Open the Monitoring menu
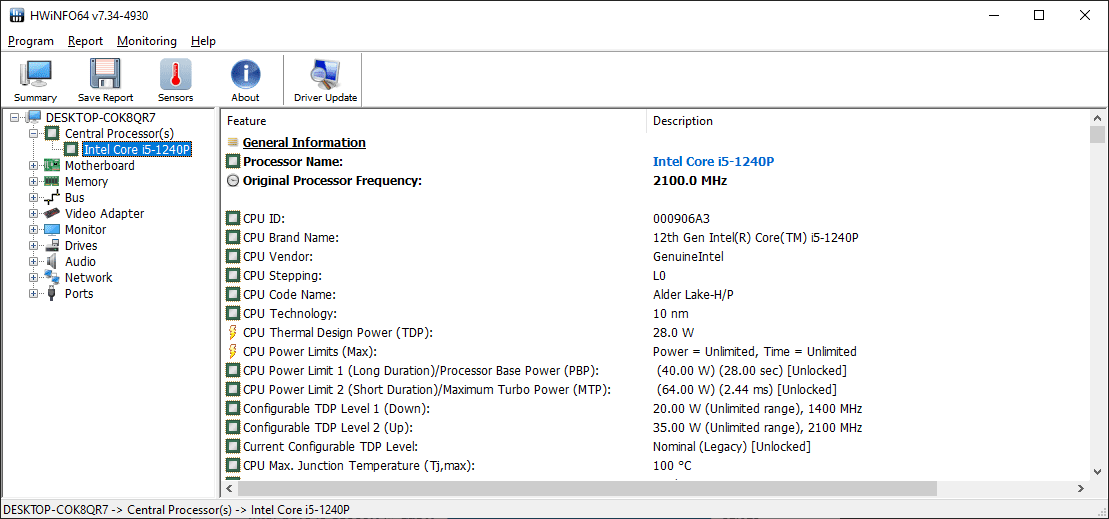 point(147,41)
